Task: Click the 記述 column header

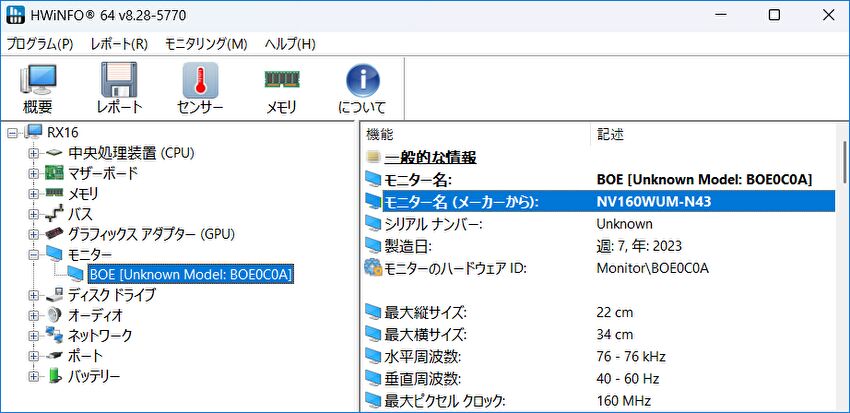Action: pos(714,134)
